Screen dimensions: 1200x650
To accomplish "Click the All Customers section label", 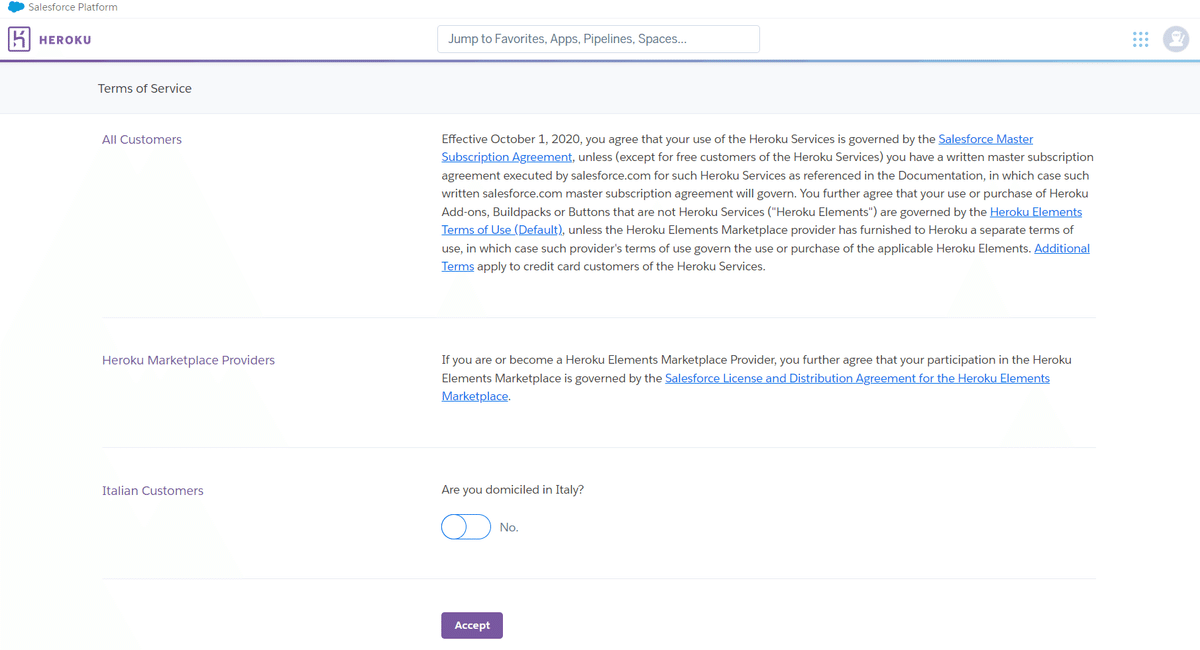I will coord(142,139).
